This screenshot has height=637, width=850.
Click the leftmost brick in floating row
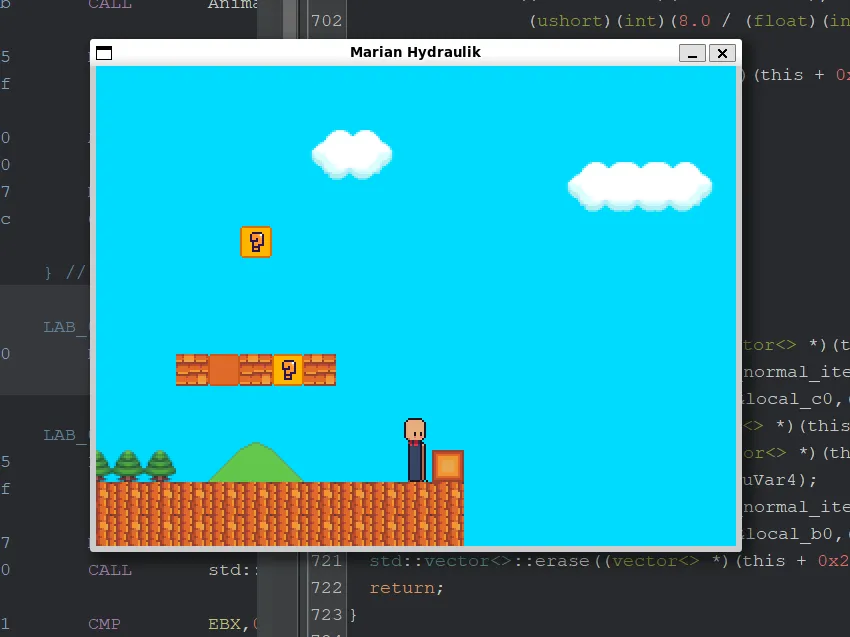coord(192,370)
